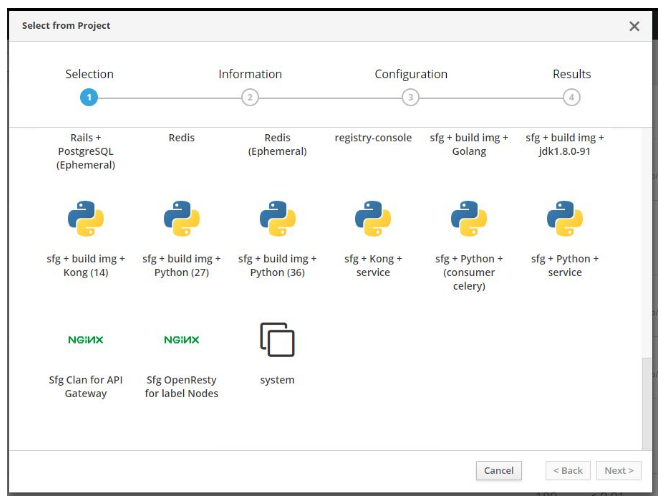Jump to step 3 Configuration circle
Image resolution: width=664 pixels, height=504 pixels.
(x=410, y=97)
